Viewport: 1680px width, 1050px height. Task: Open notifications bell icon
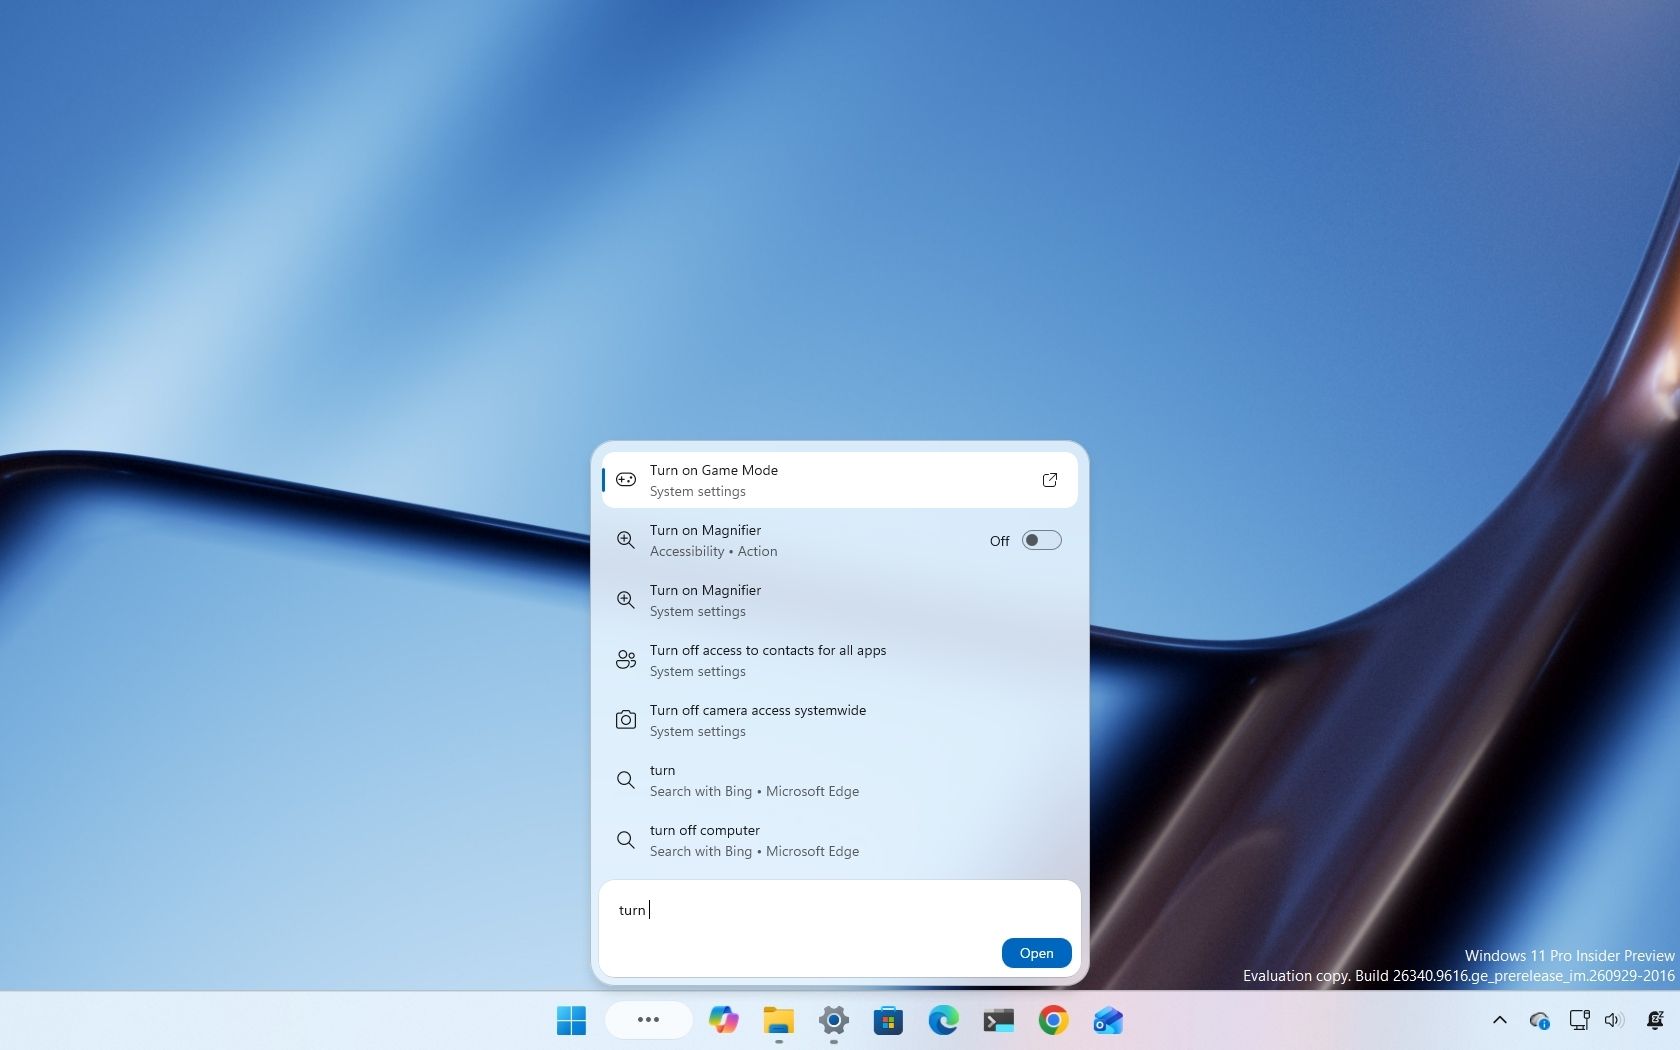point(1655,1020)
